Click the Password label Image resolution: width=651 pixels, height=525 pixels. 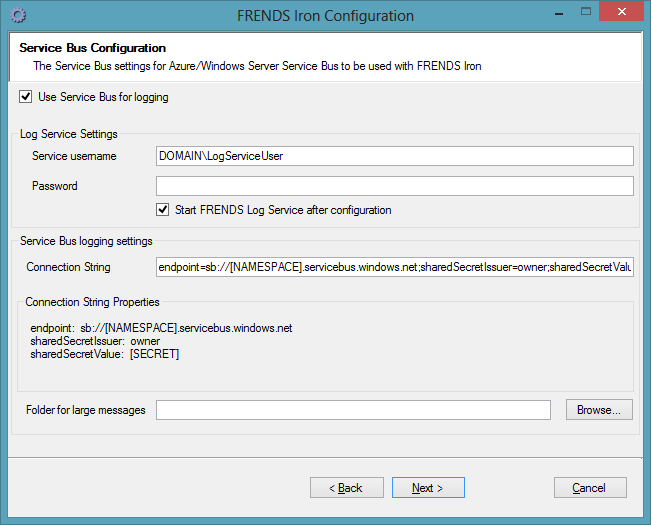[54, 186]
